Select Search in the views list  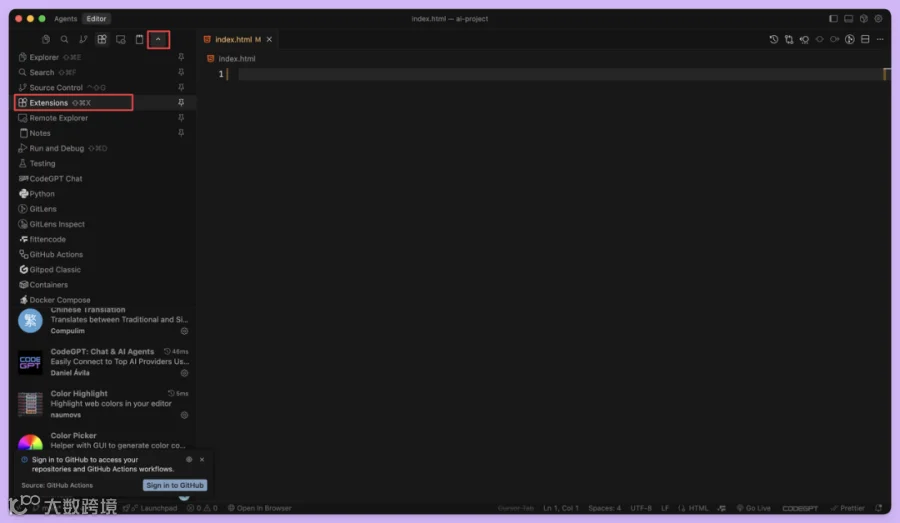pyautogui.click(x=102, y=72)
